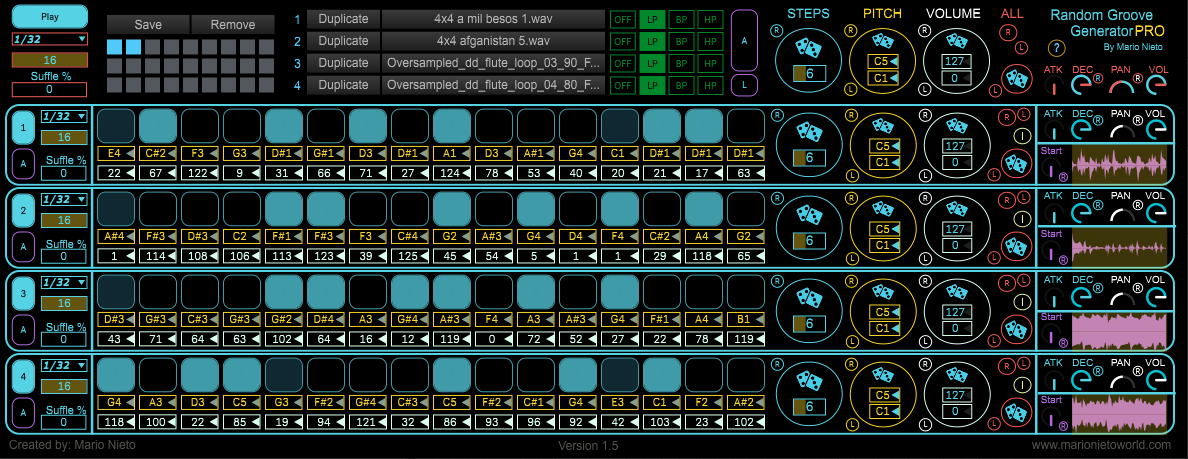Toggle the LP filter for sample 1

652,19
